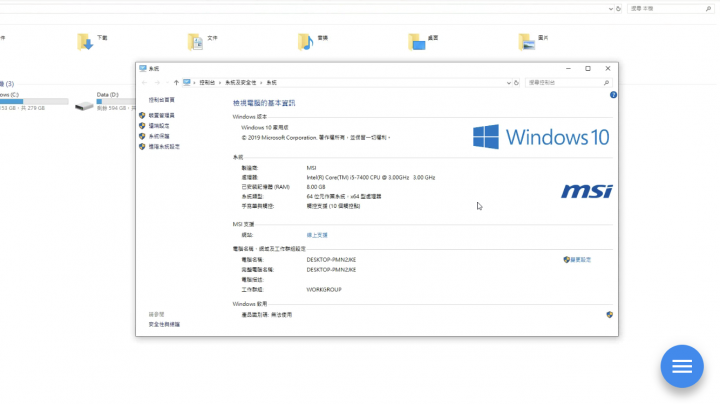Open recent locations dropdown beside forward arrow
720x404 pixels.
(167, 83)
